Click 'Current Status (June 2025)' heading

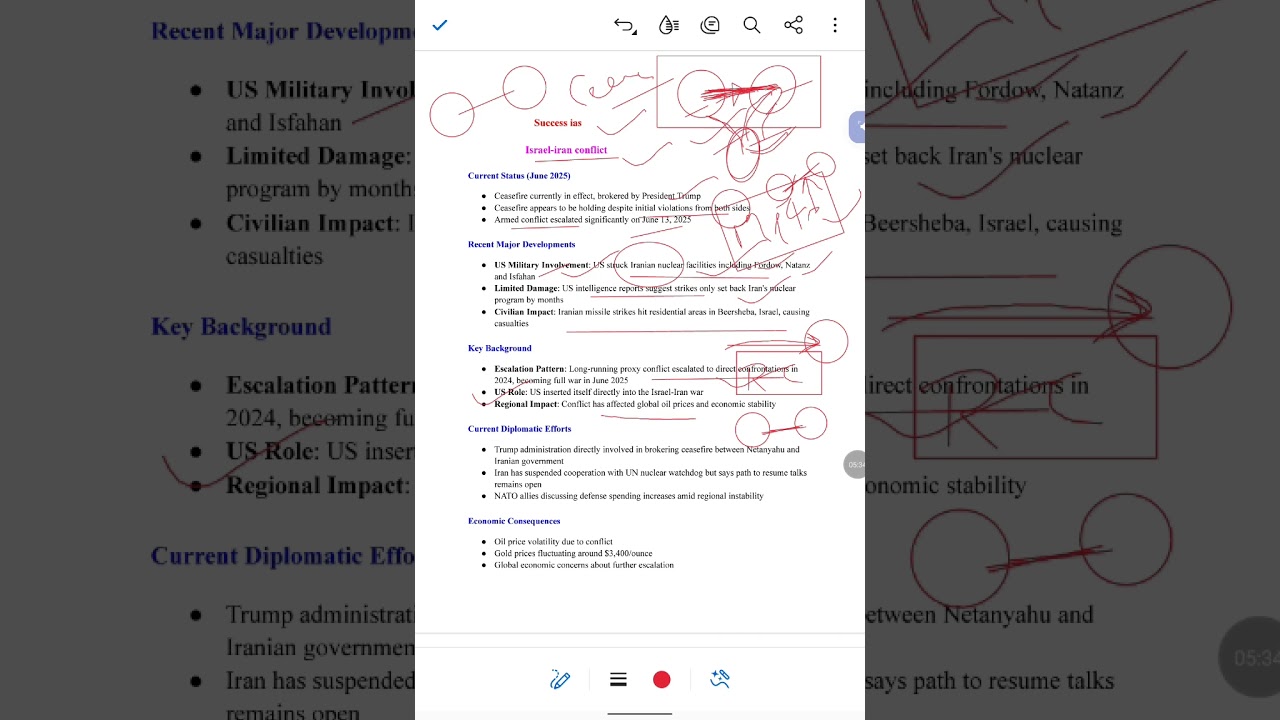tap(519, 176)
